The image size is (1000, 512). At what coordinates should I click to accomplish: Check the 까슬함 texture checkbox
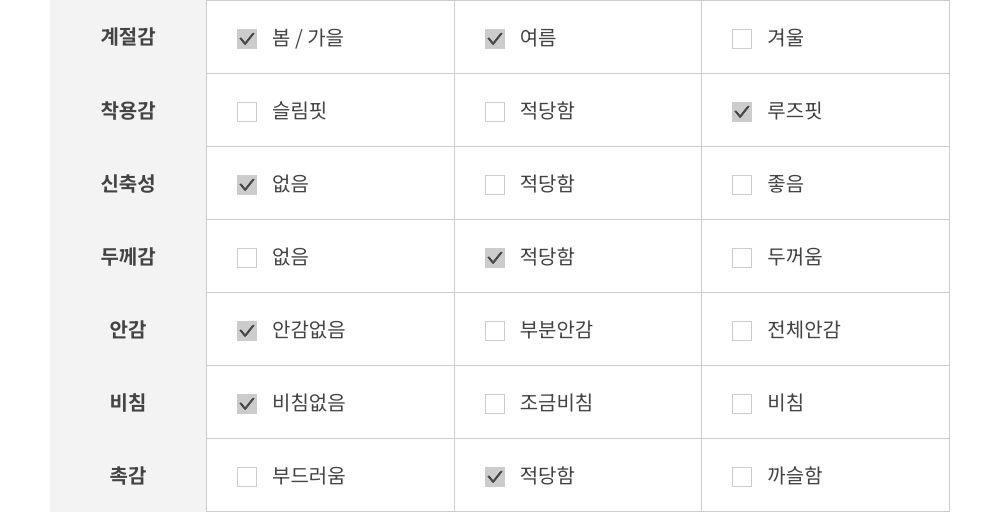(x=742, y=477)
